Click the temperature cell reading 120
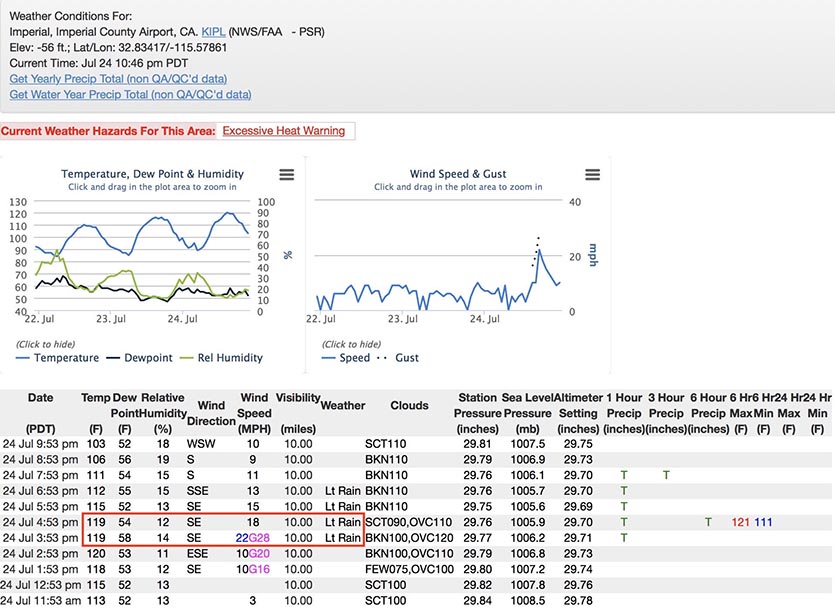Viewport: 835px width, 608px height. tap(96, 554)
